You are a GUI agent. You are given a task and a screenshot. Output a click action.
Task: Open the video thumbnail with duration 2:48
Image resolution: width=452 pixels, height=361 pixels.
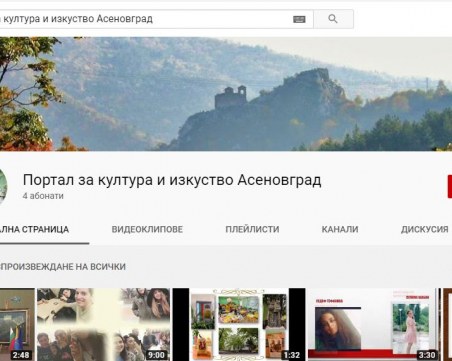click(17, 324)
